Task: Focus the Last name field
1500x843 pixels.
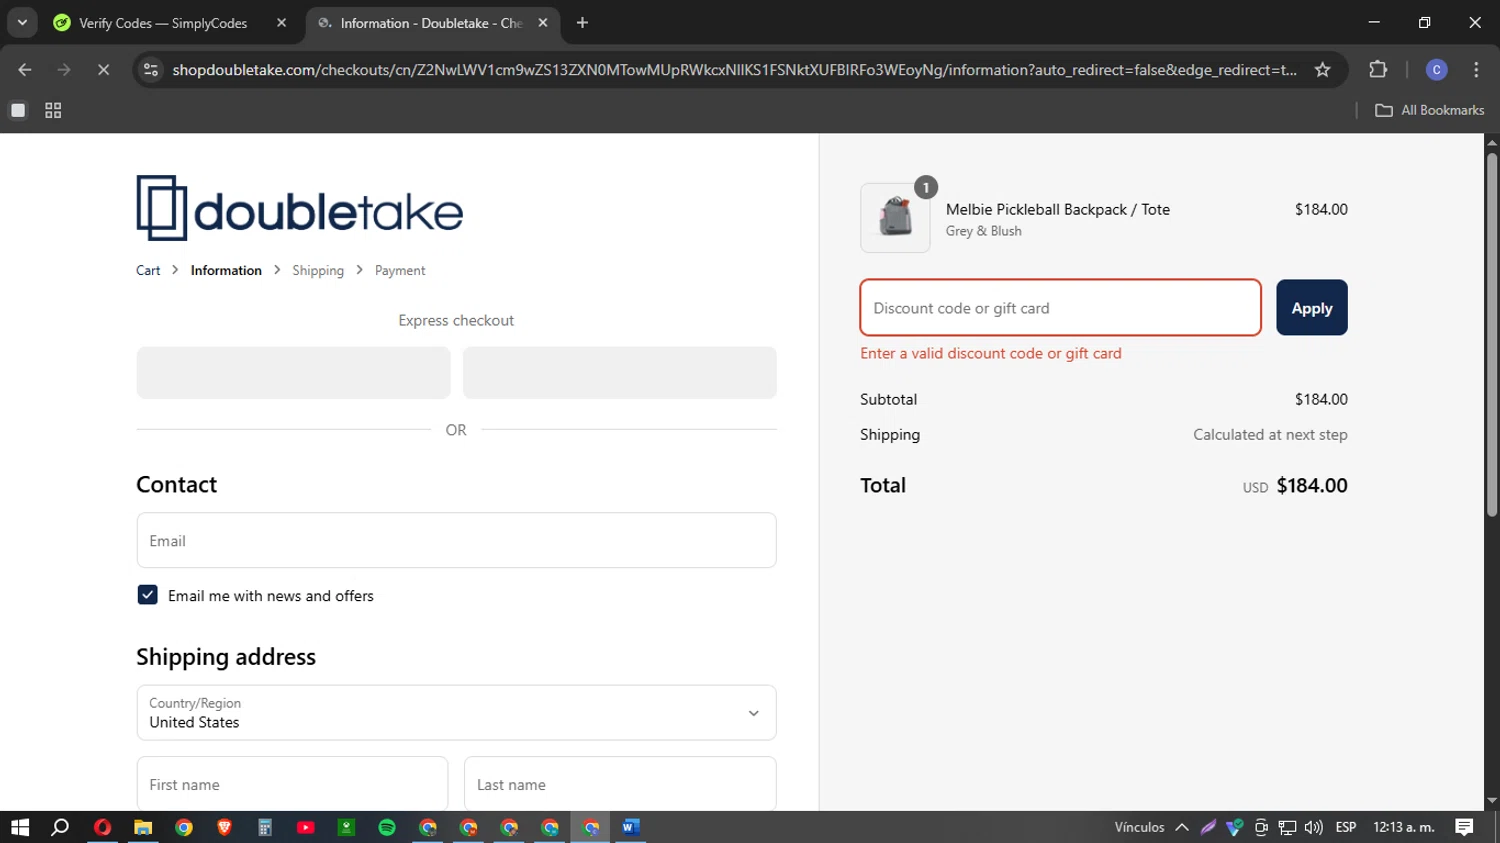Action: click(x=620, y=784)
